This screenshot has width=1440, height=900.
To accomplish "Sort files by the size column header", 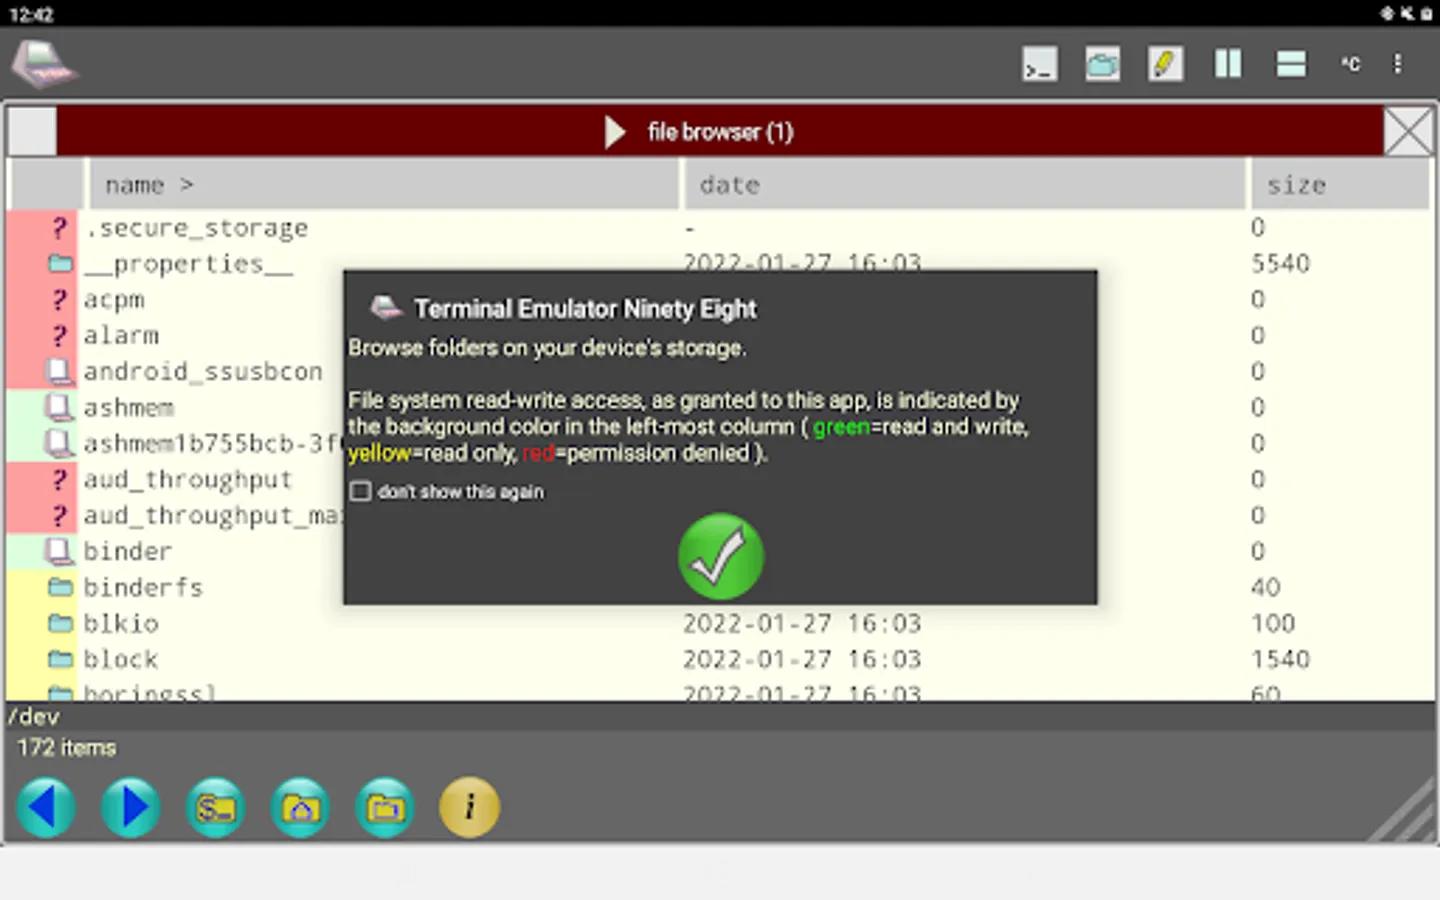I will [1339, 185].
